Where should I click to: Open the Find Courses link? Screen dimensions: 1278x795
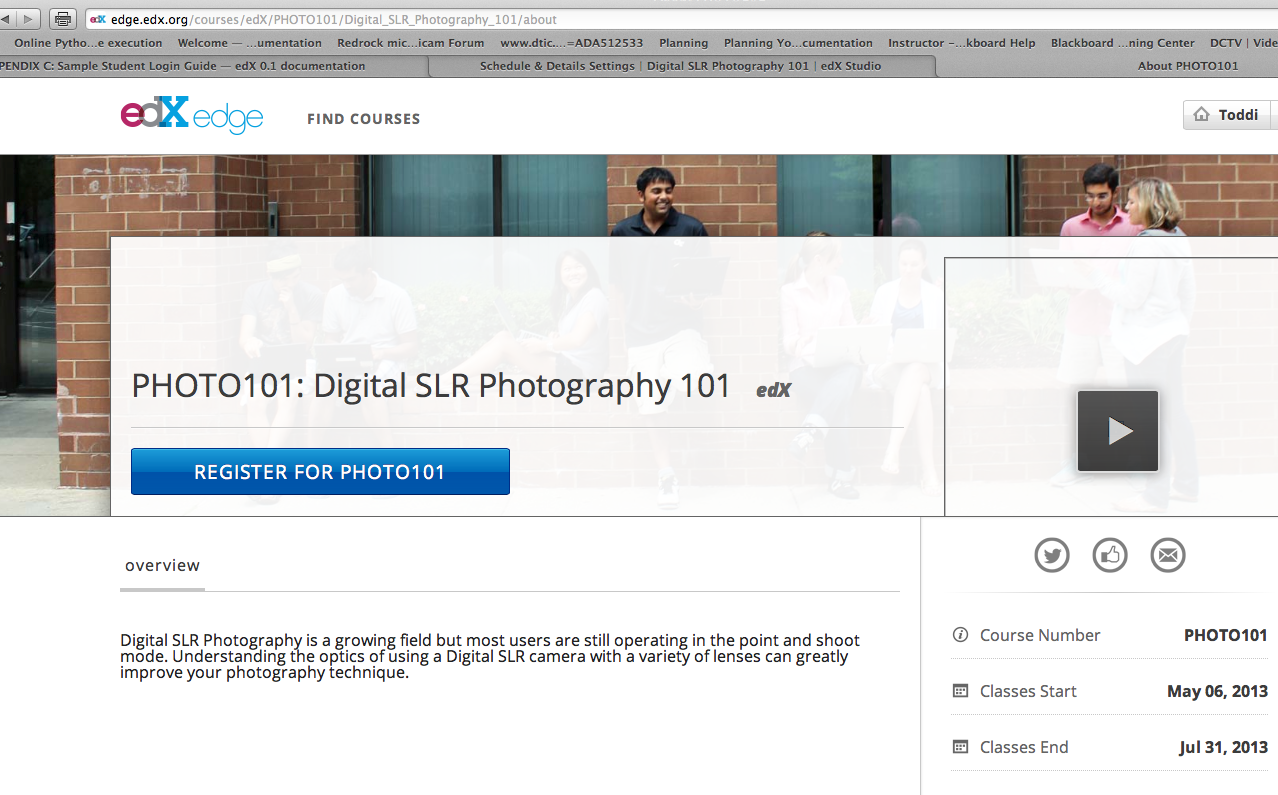(363, 119)
